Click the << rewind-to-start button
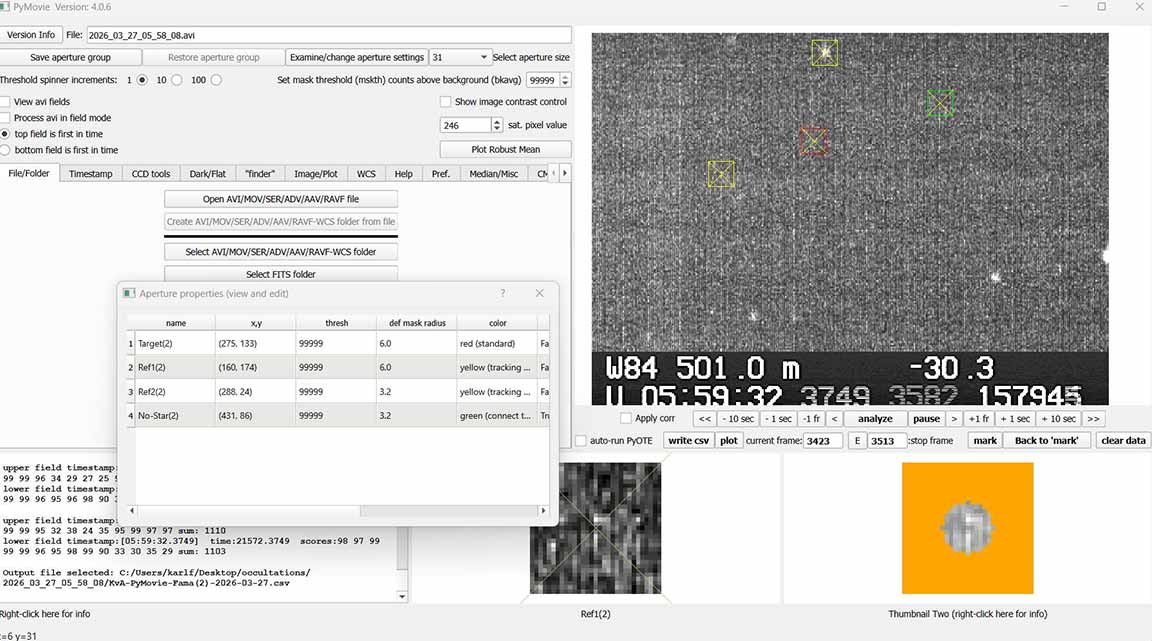Image resolution: width=1152 pixels, height=641 pixels. tap(705, 419)
